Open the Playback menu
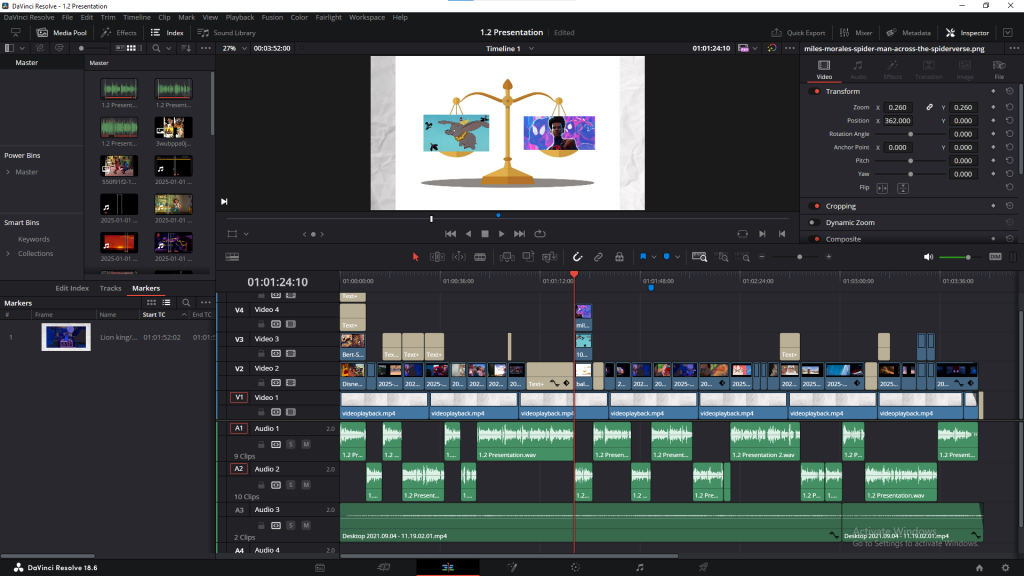Screen dimensions: 1024x576 pyautogui.click(x=240, y=18)
